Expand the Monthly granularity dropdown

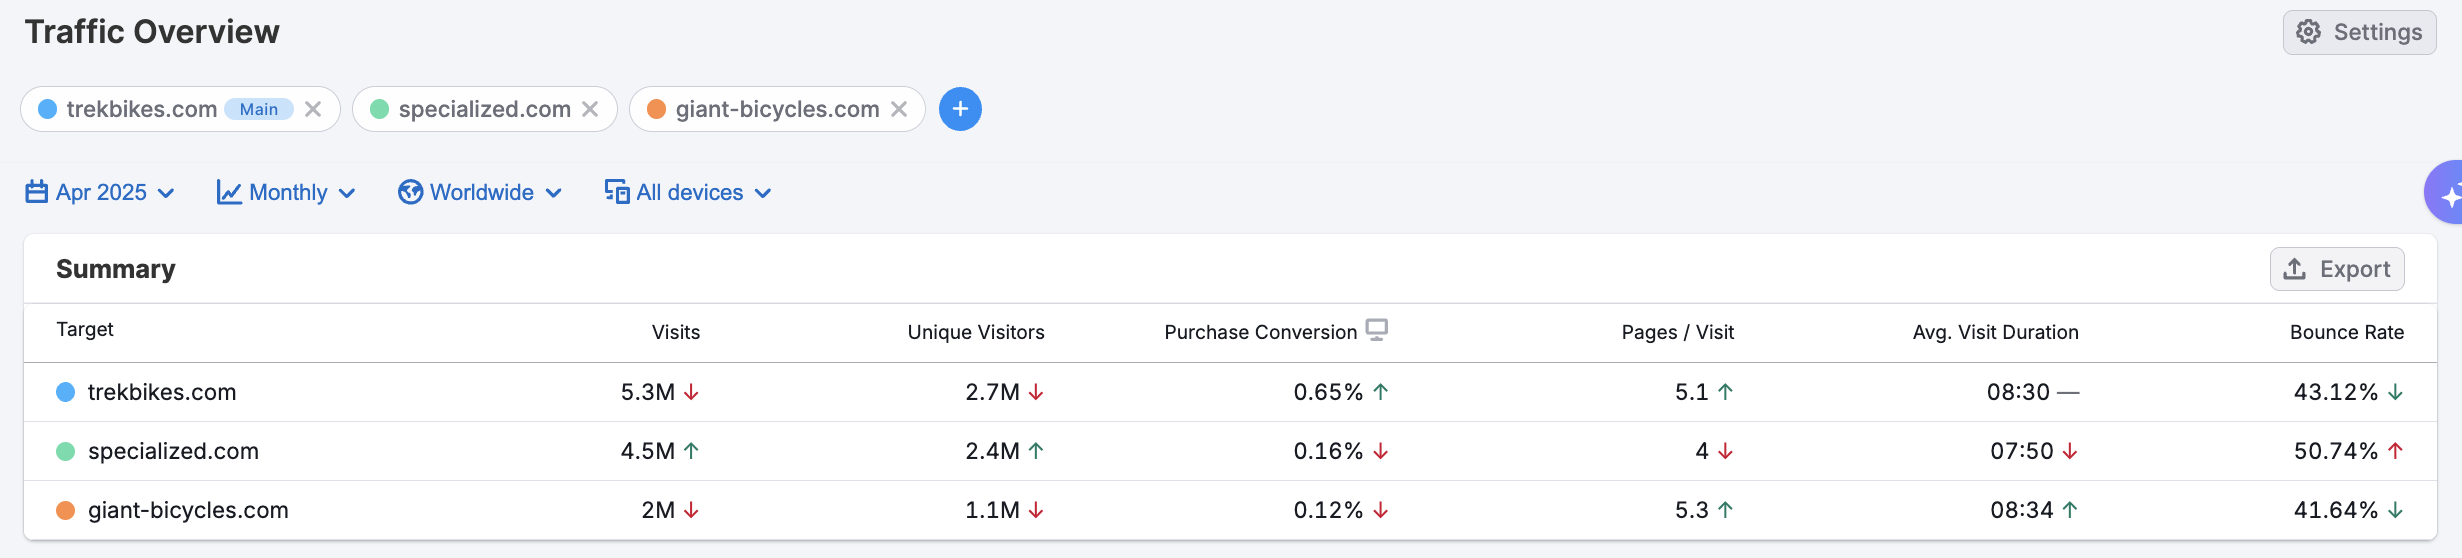[287, 192]
